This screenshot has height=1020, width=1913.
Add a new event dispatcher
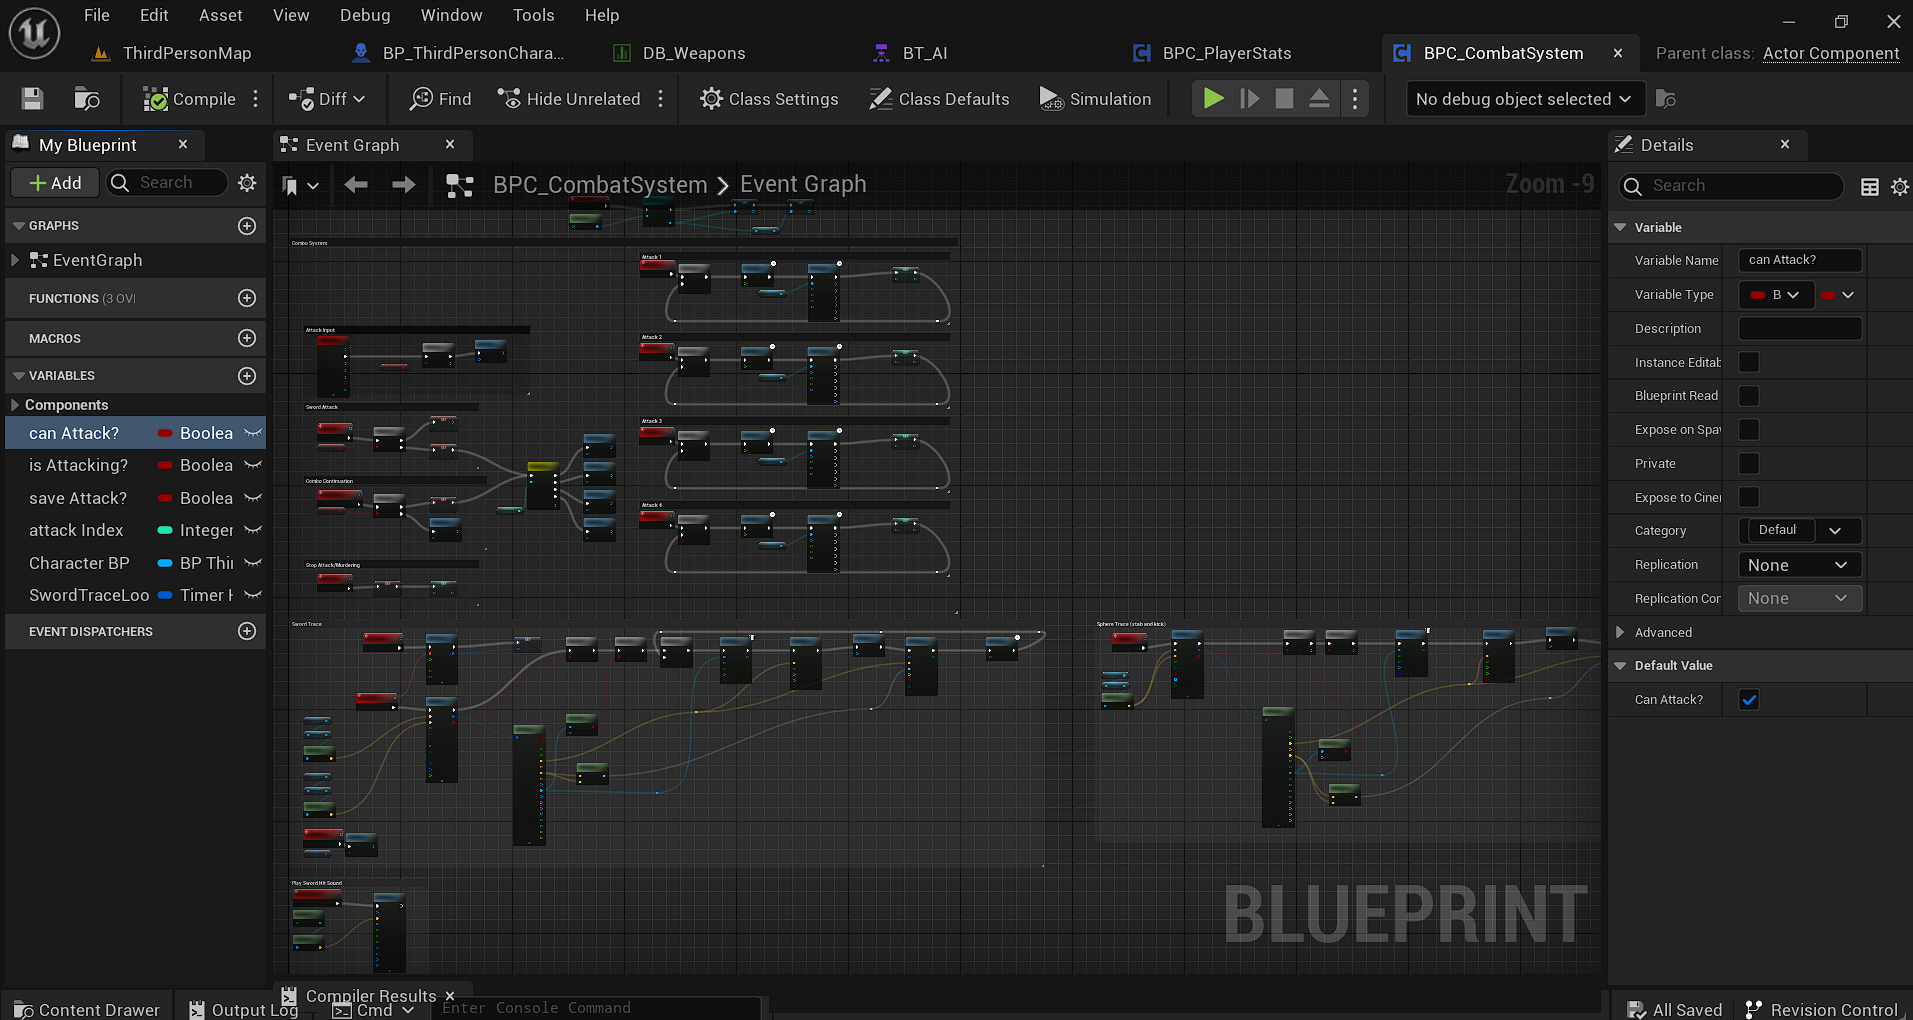(x=247, y=631)
